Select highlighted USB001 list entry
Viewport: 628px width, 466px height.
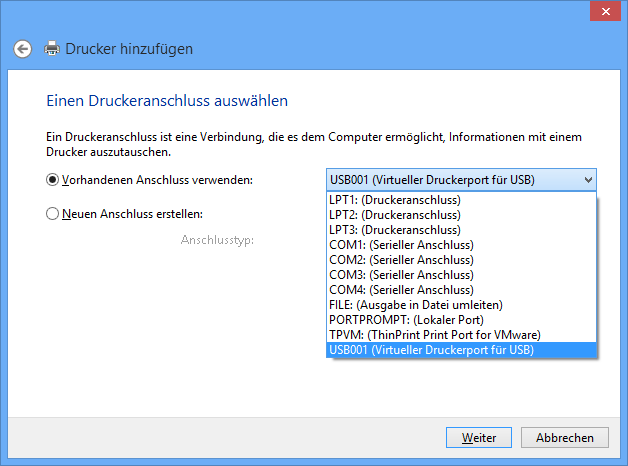point(461,350)
